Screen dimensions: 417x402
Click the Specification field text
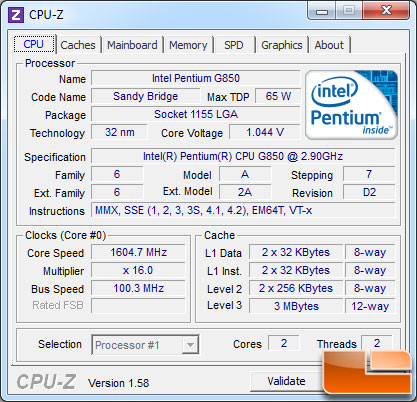tap(243, 156)
